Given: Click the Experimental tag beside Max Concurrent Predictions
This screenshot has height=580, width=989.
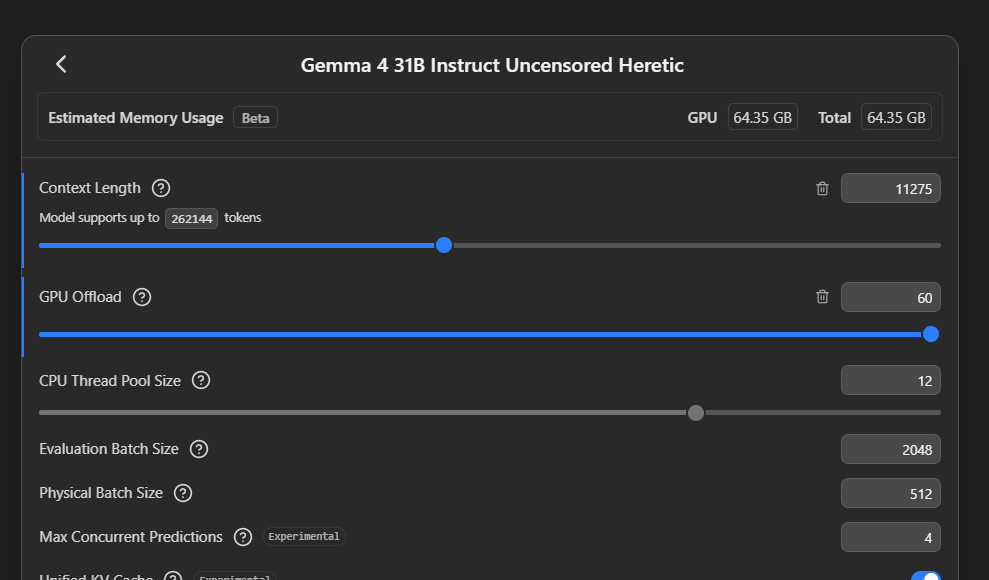Looking at the screenshot, I should 304,536.
